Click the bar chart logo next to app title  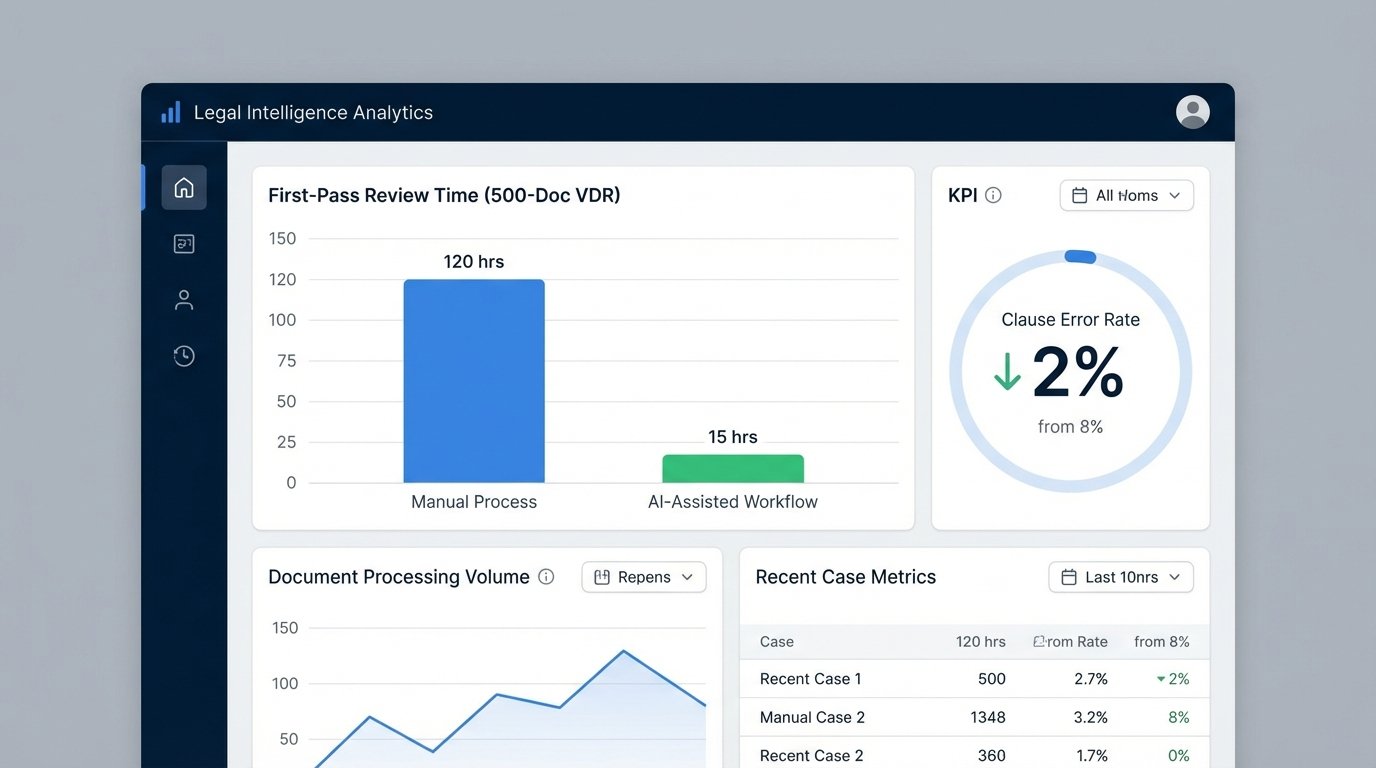pyautogui.click(x=170, y=112)
